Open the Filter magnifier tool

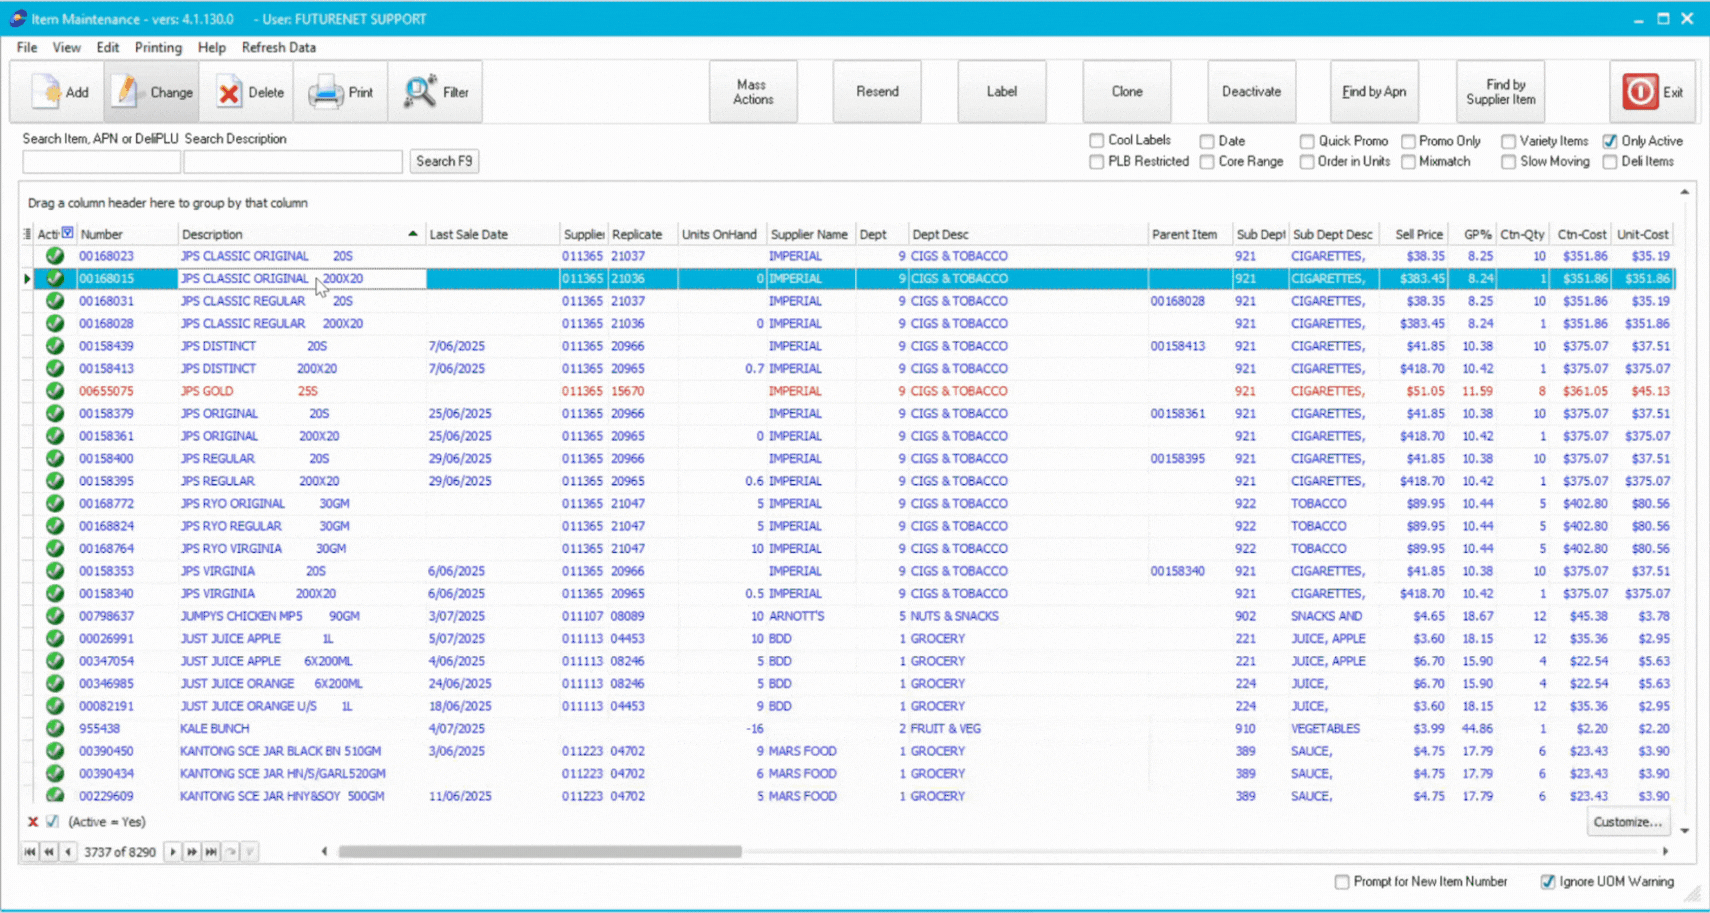pyautogui.click(x=420, y=92)
